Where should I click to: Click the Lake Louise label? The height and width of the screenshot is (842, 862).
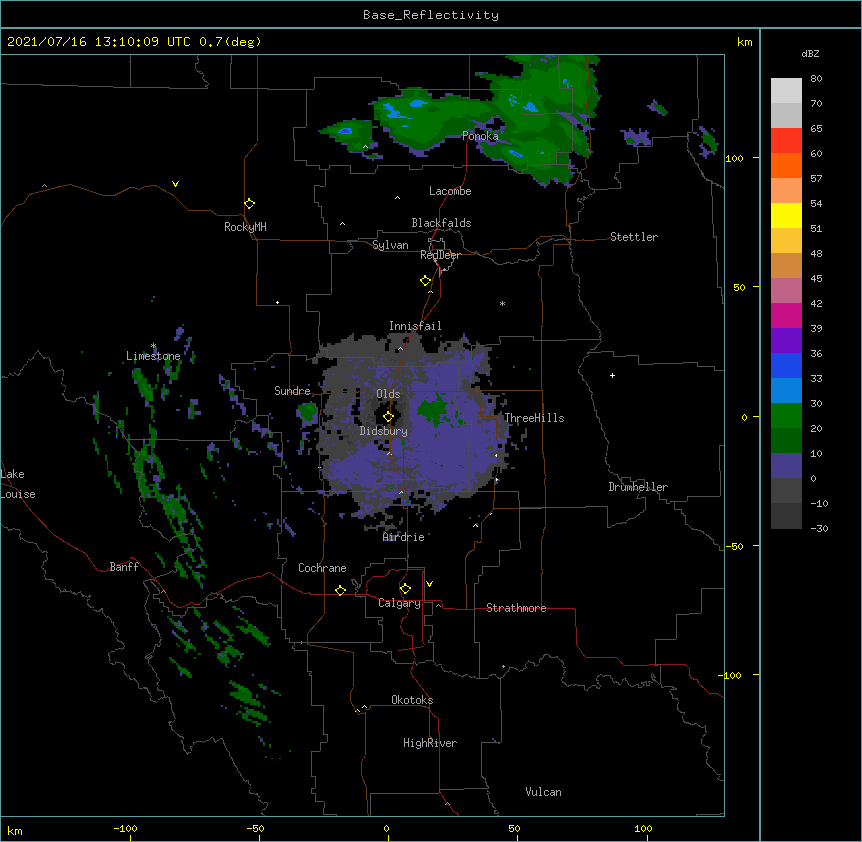tap(18, 484)
